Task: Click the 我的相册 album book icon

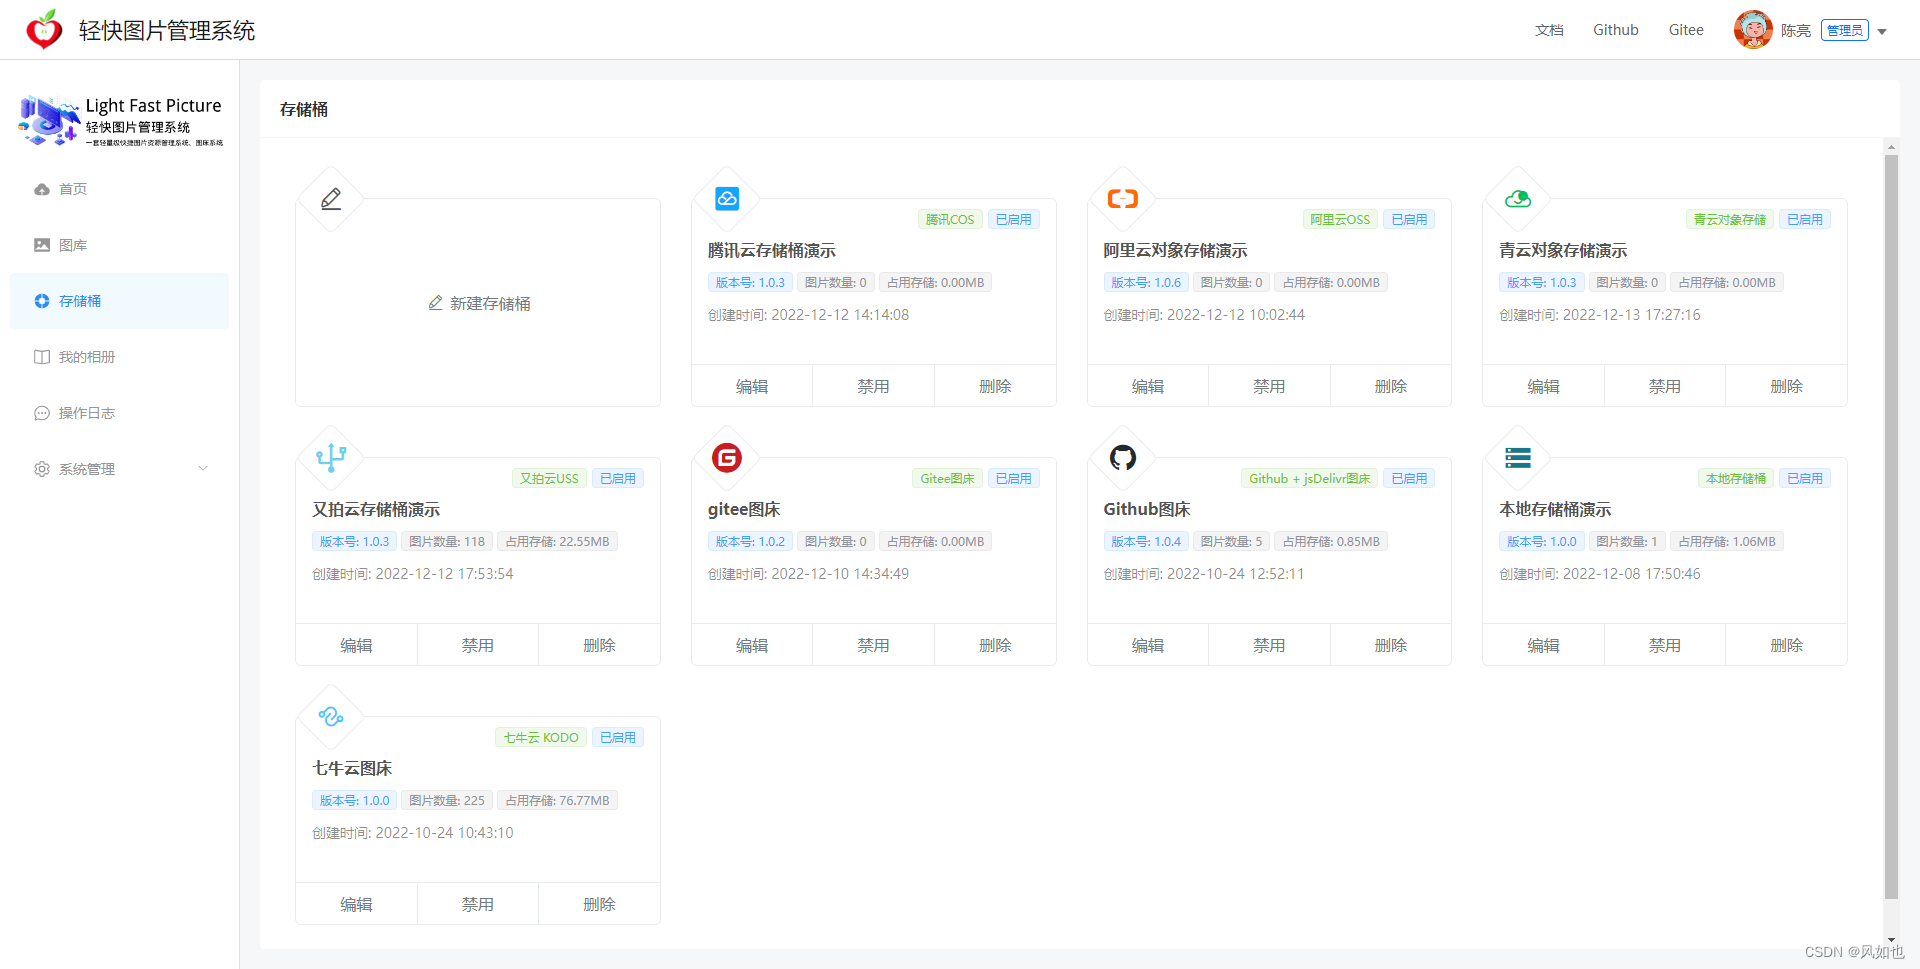Action: (42, 357)
